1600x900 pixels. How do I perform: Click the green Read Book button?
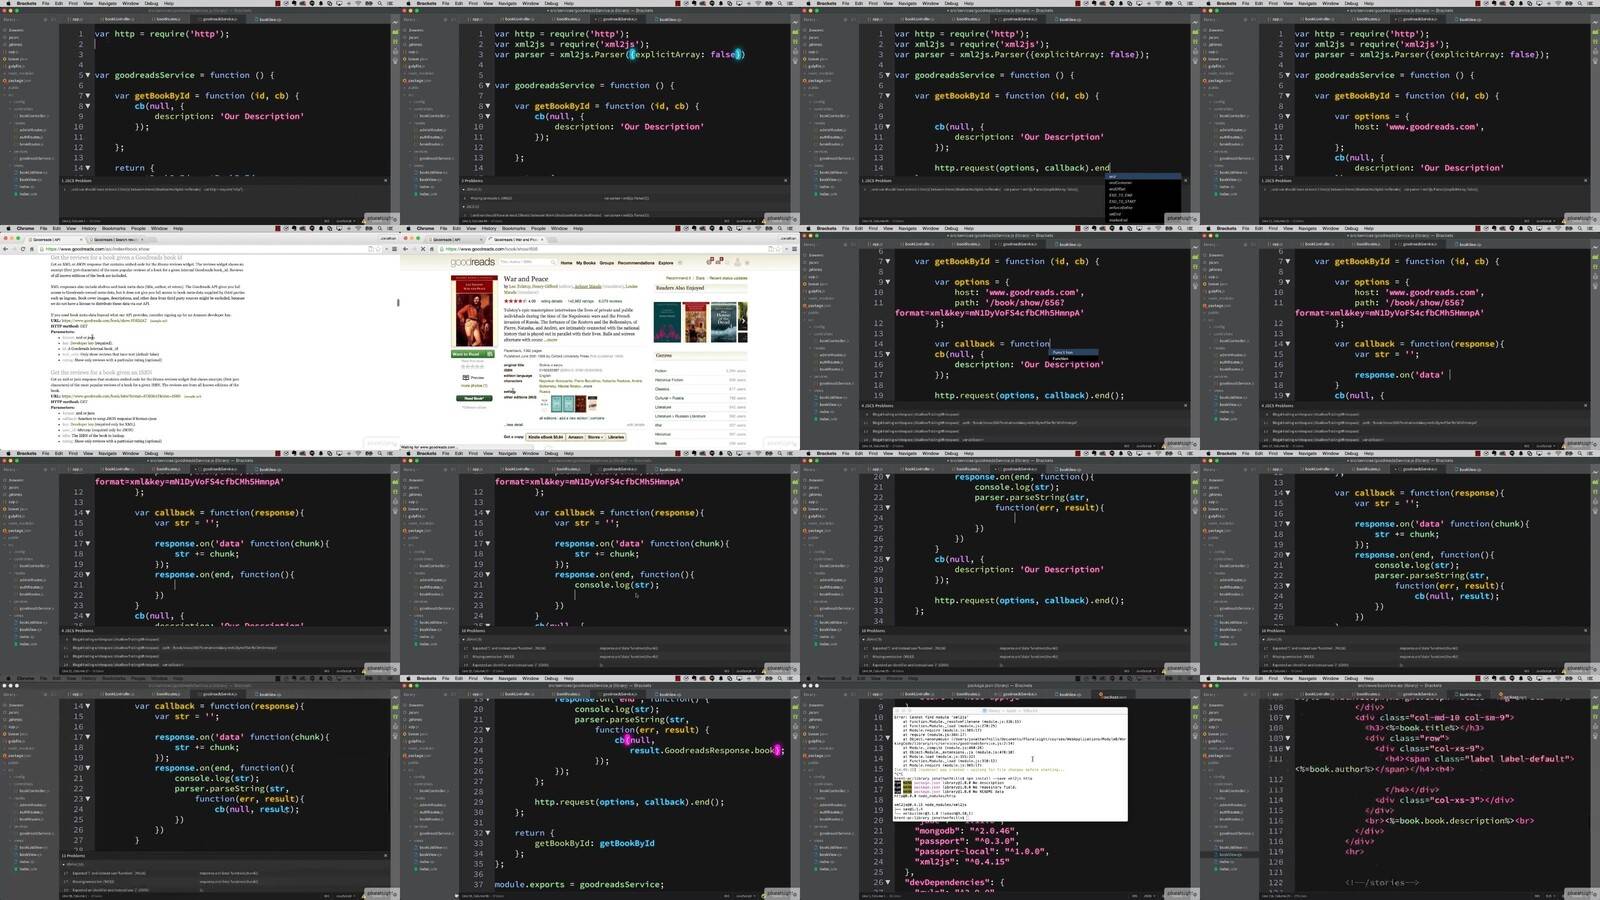point(473,398)
